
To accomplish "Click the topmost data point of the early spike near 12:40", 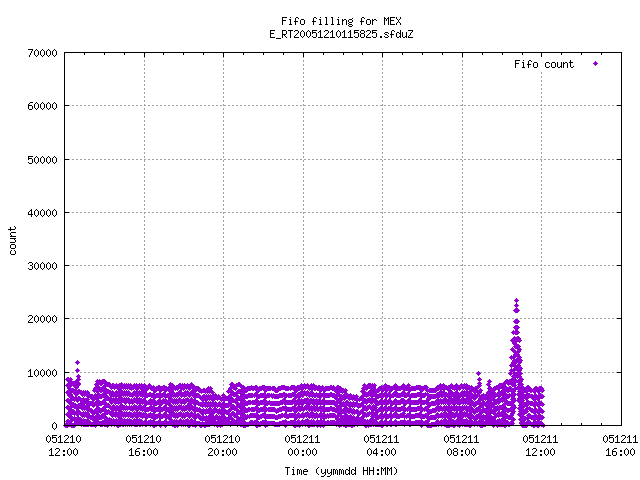I will 78,362.
